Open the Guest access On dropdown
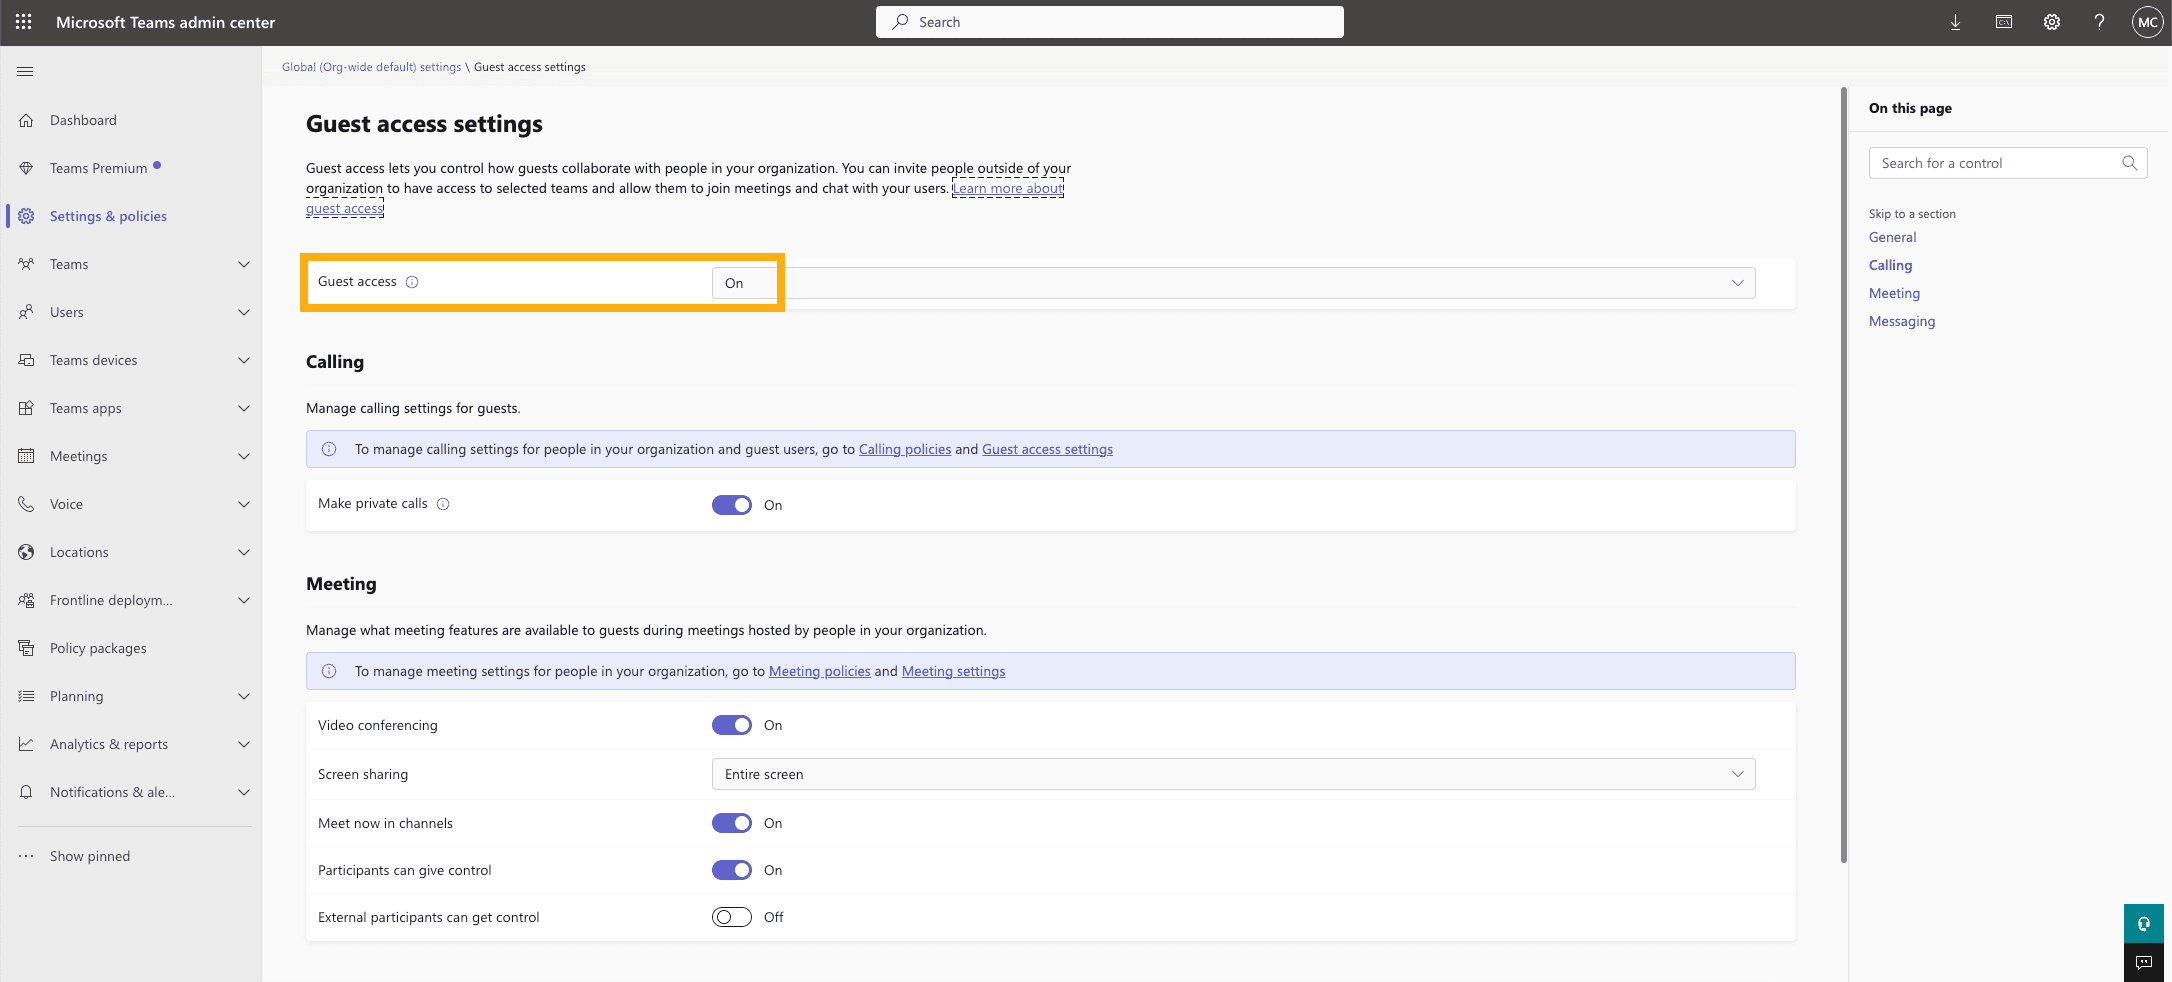Viewport: 2172px width, 982px height. pyautogui.click(x=1233, y=283)
